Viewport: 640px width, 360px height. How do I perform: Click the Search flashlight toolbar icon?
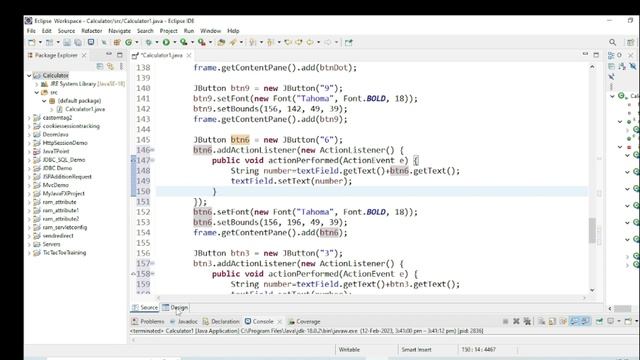(233, 42)
